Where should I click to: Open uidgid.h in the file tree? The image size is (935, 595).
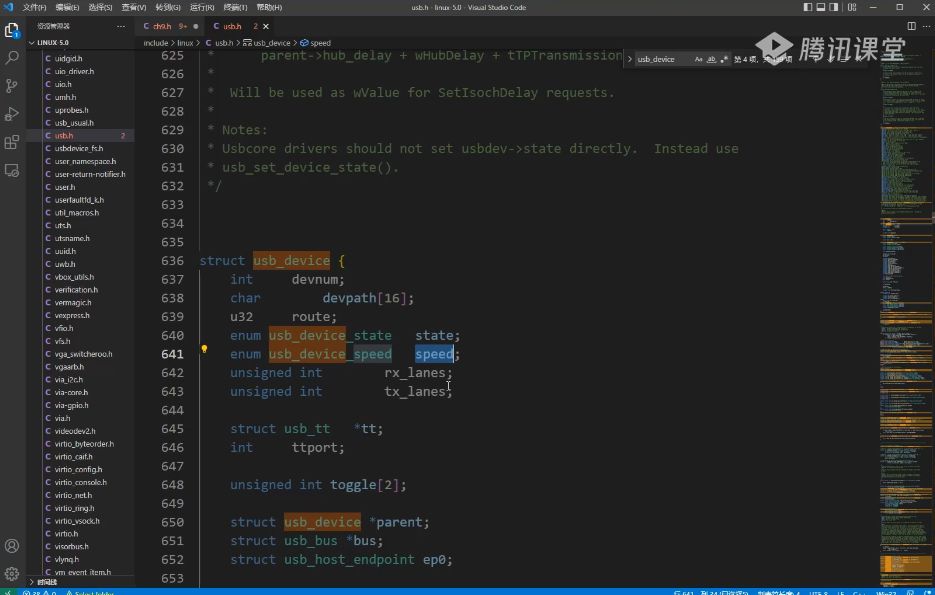pos(69,58)
